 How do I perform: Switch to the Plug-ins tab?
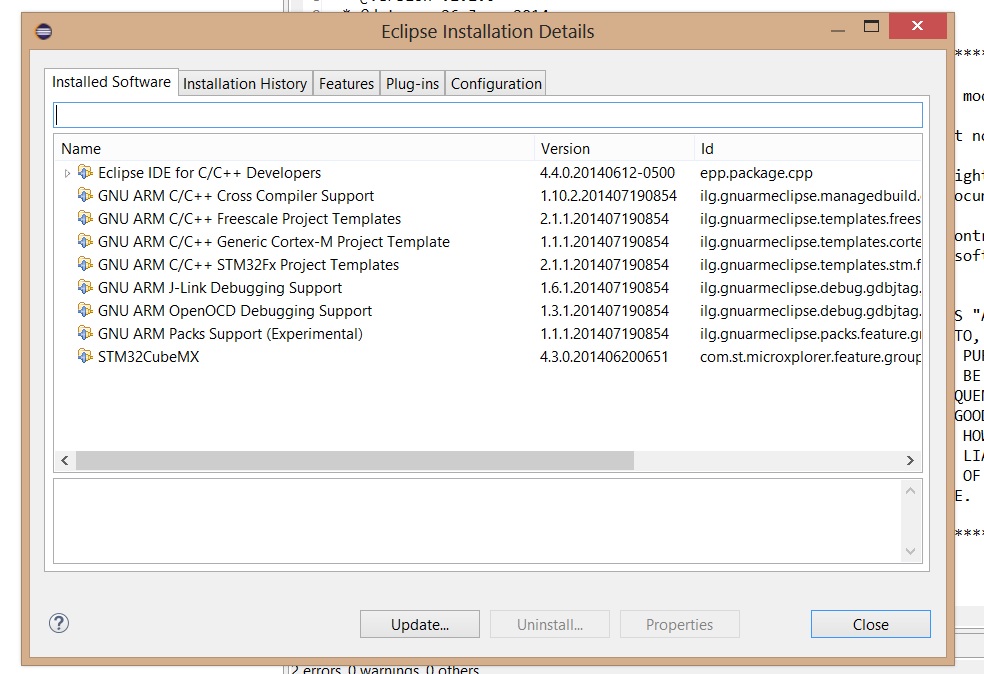(412, 83)
